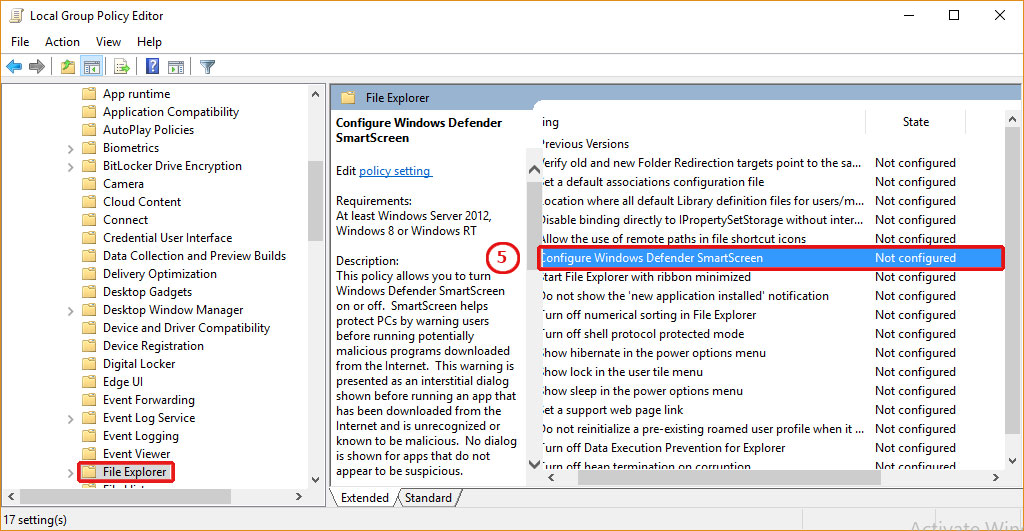Open the Help menu
1024x531 pixels.
pos(149,42)
